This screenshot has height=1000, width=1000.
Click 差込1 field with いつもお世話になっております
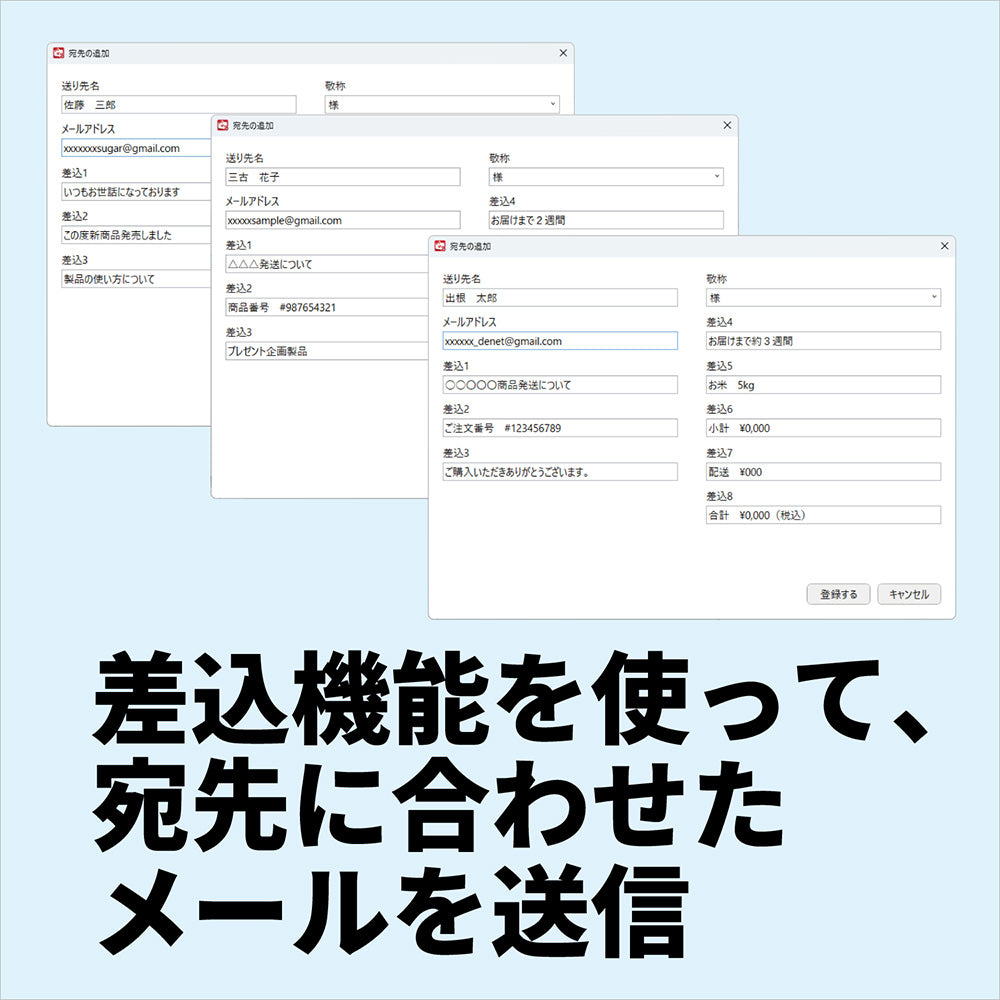(x=136, y=192)
